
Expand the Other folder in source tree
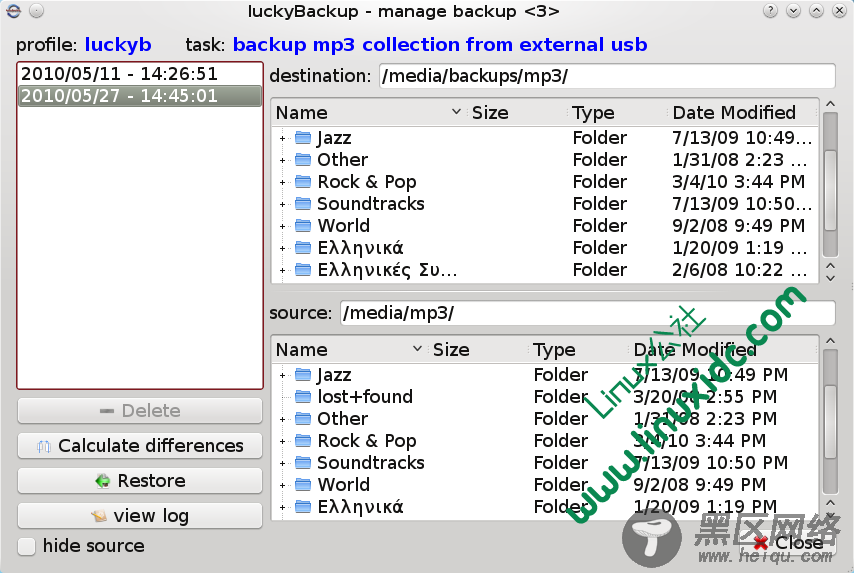click(x=282, y=419)
